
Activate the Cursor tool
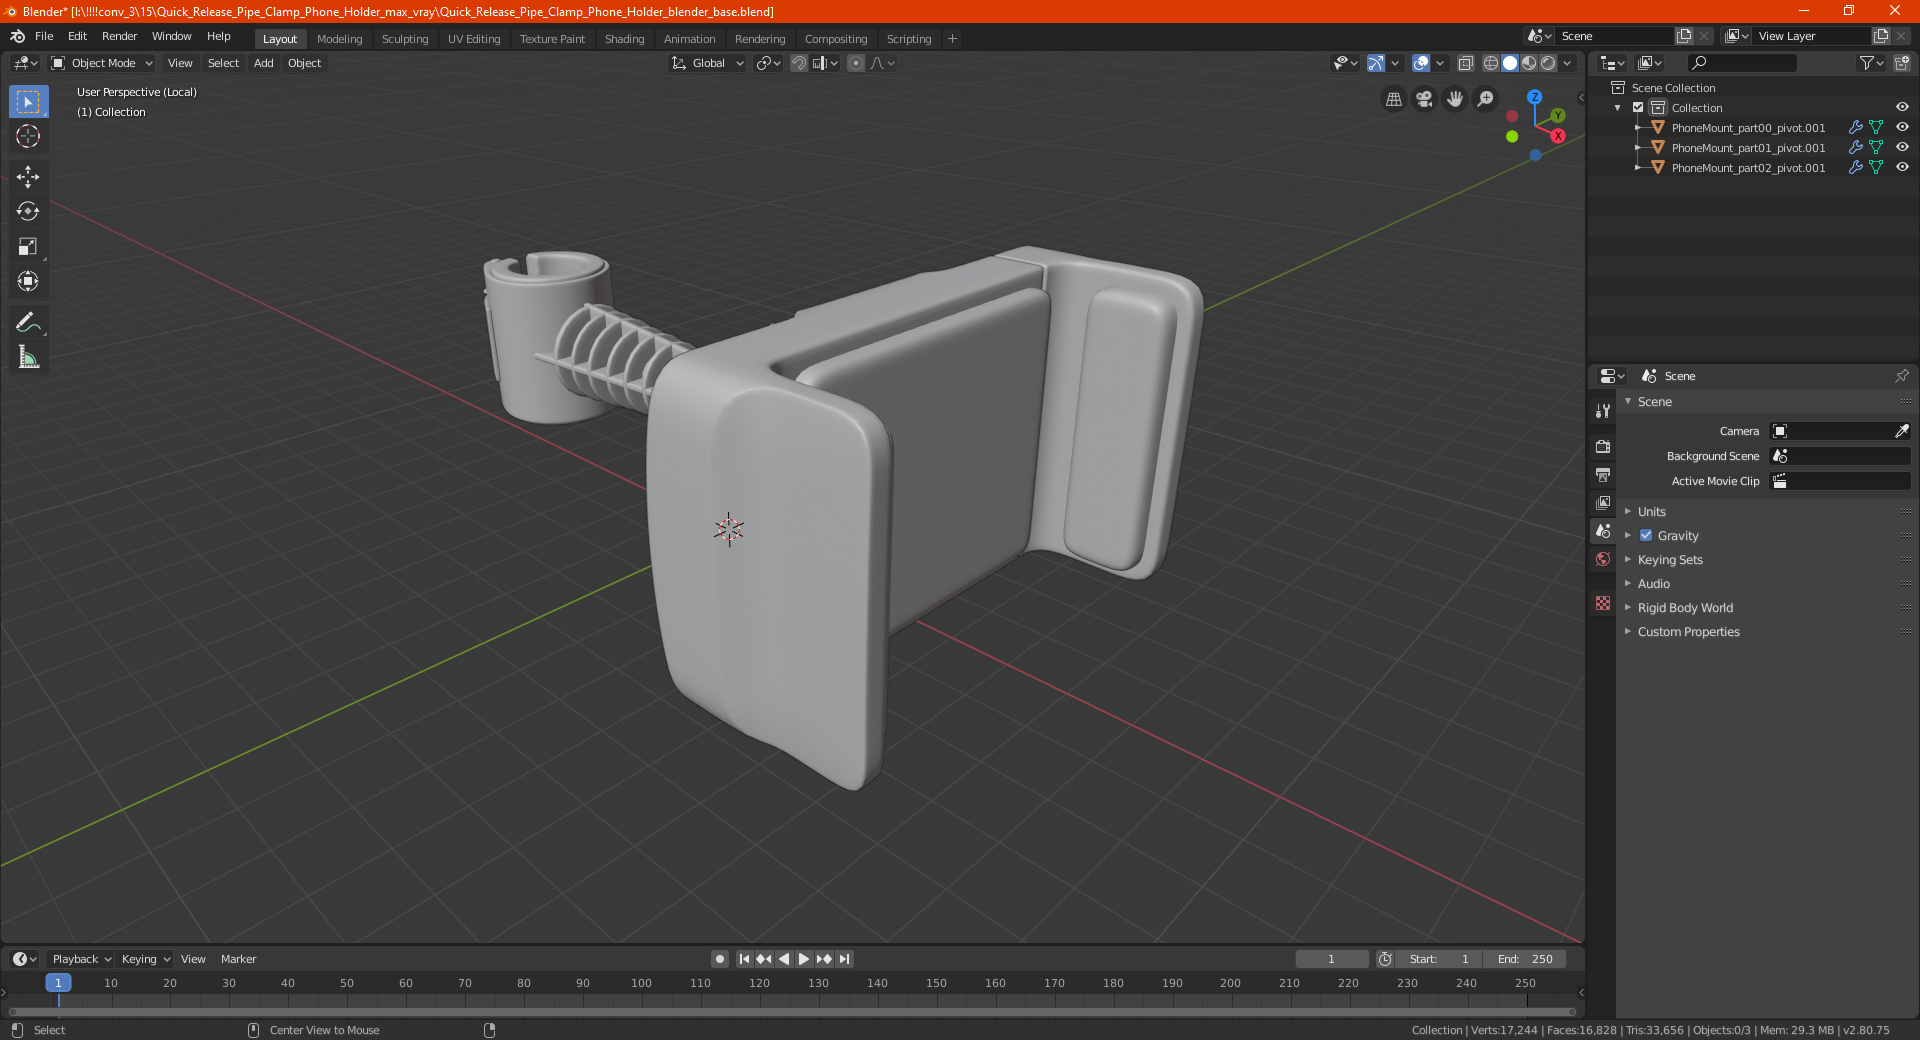tap(28, 136)
